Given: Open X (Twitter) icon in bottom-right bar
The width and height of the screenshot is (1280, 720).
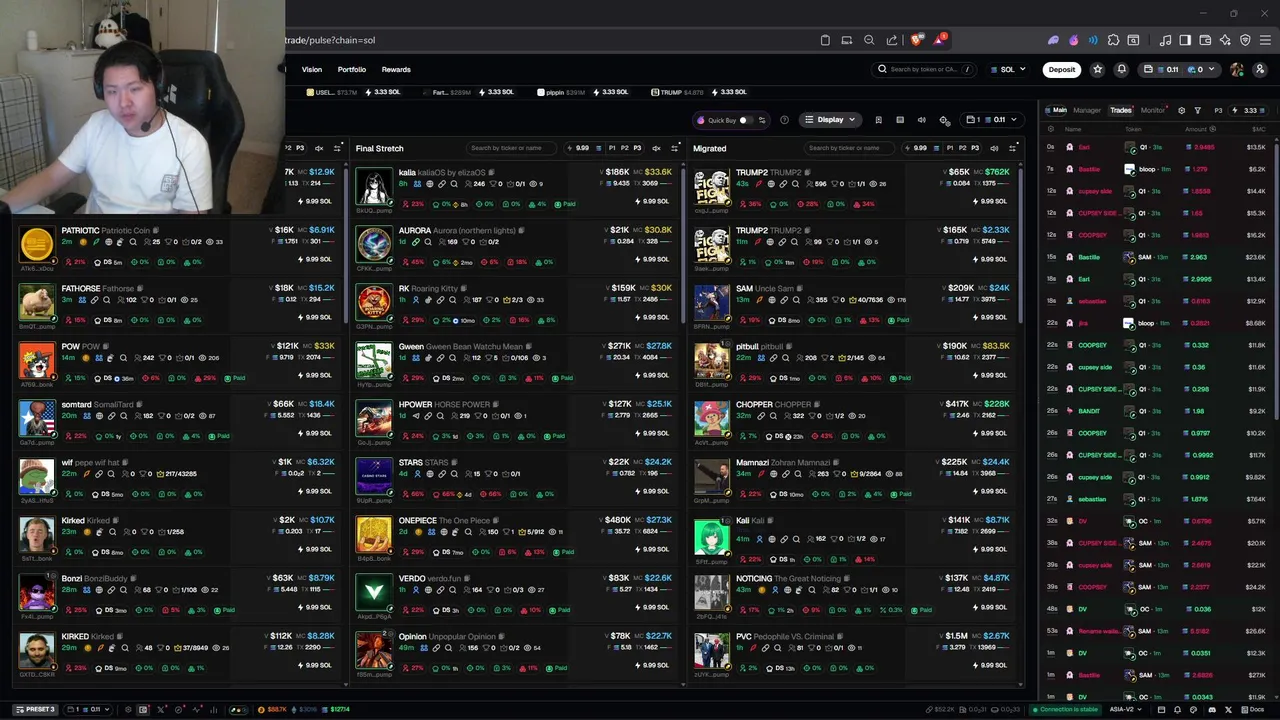Looking at the screenshot, I should pos(1228,709).
